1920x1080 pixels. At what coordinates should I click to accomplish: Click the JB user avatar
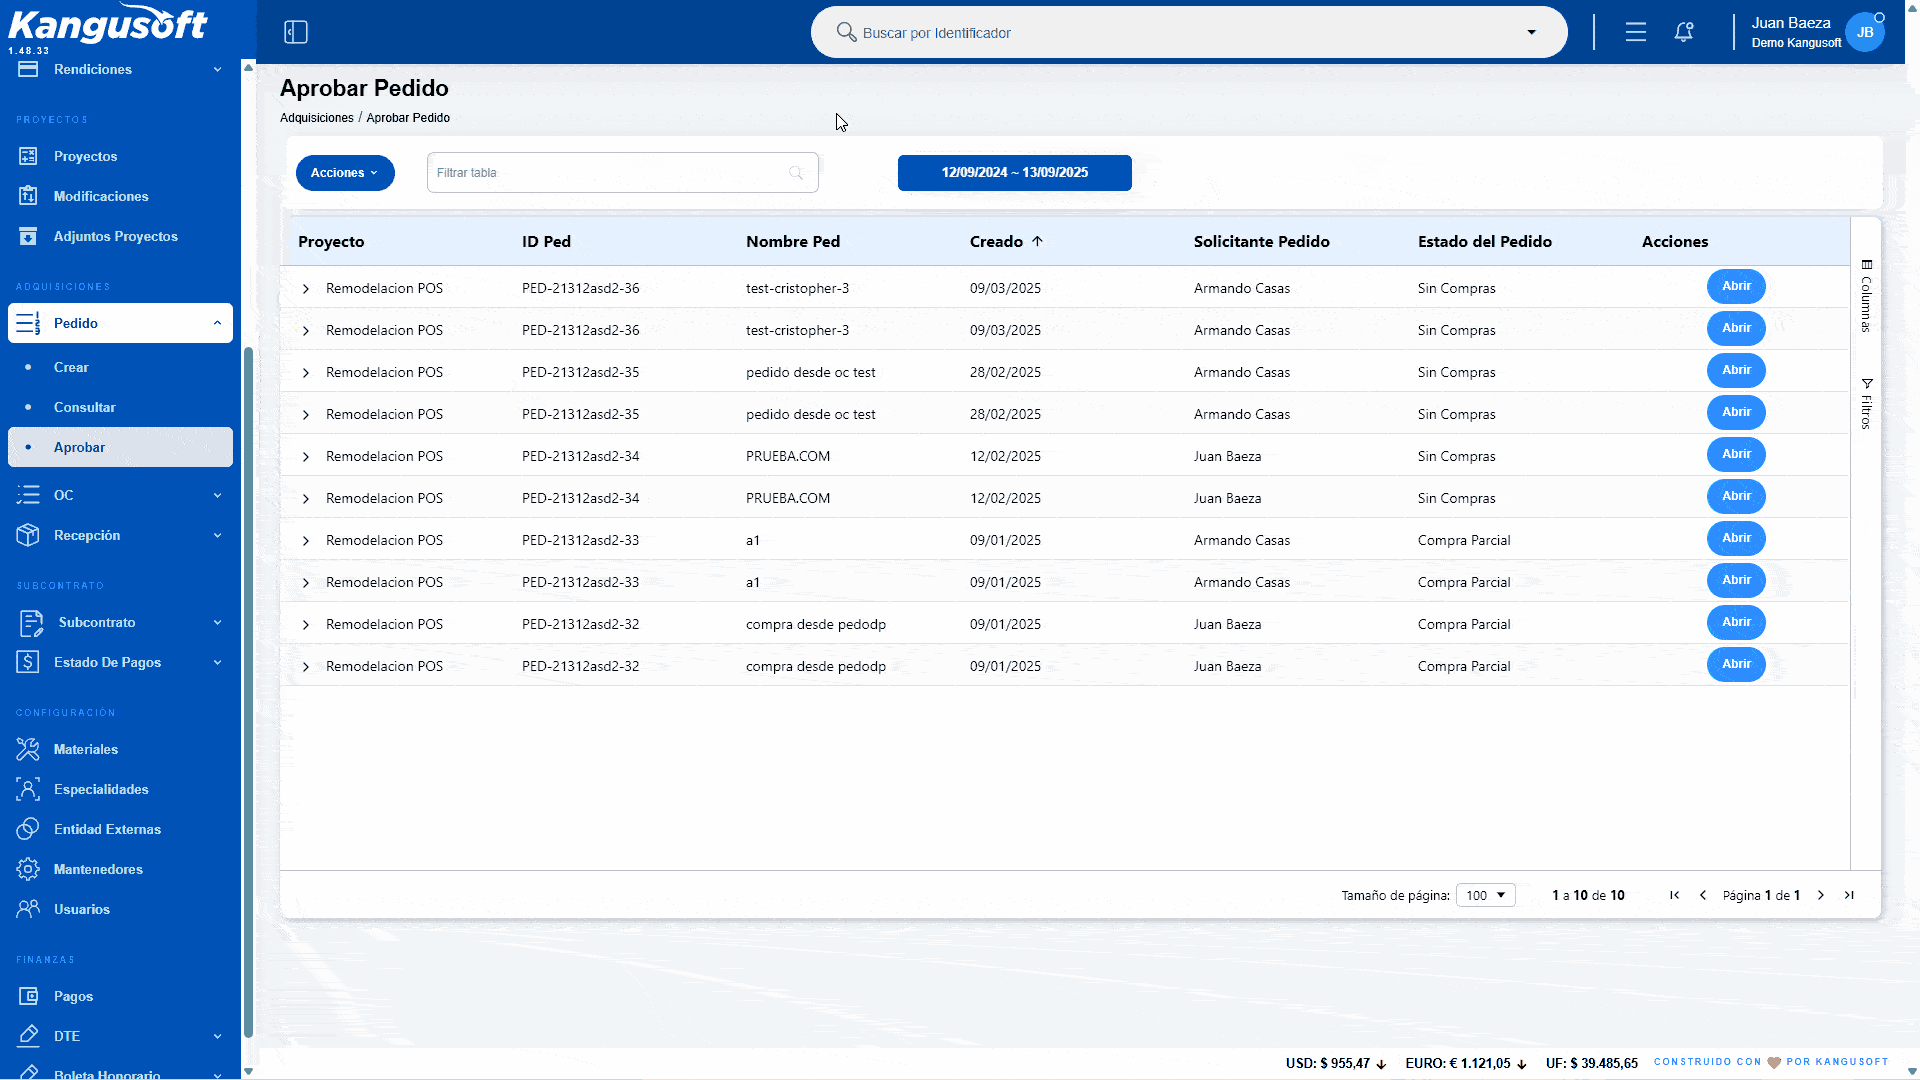pyautogui.click(x=1865, y=32)
